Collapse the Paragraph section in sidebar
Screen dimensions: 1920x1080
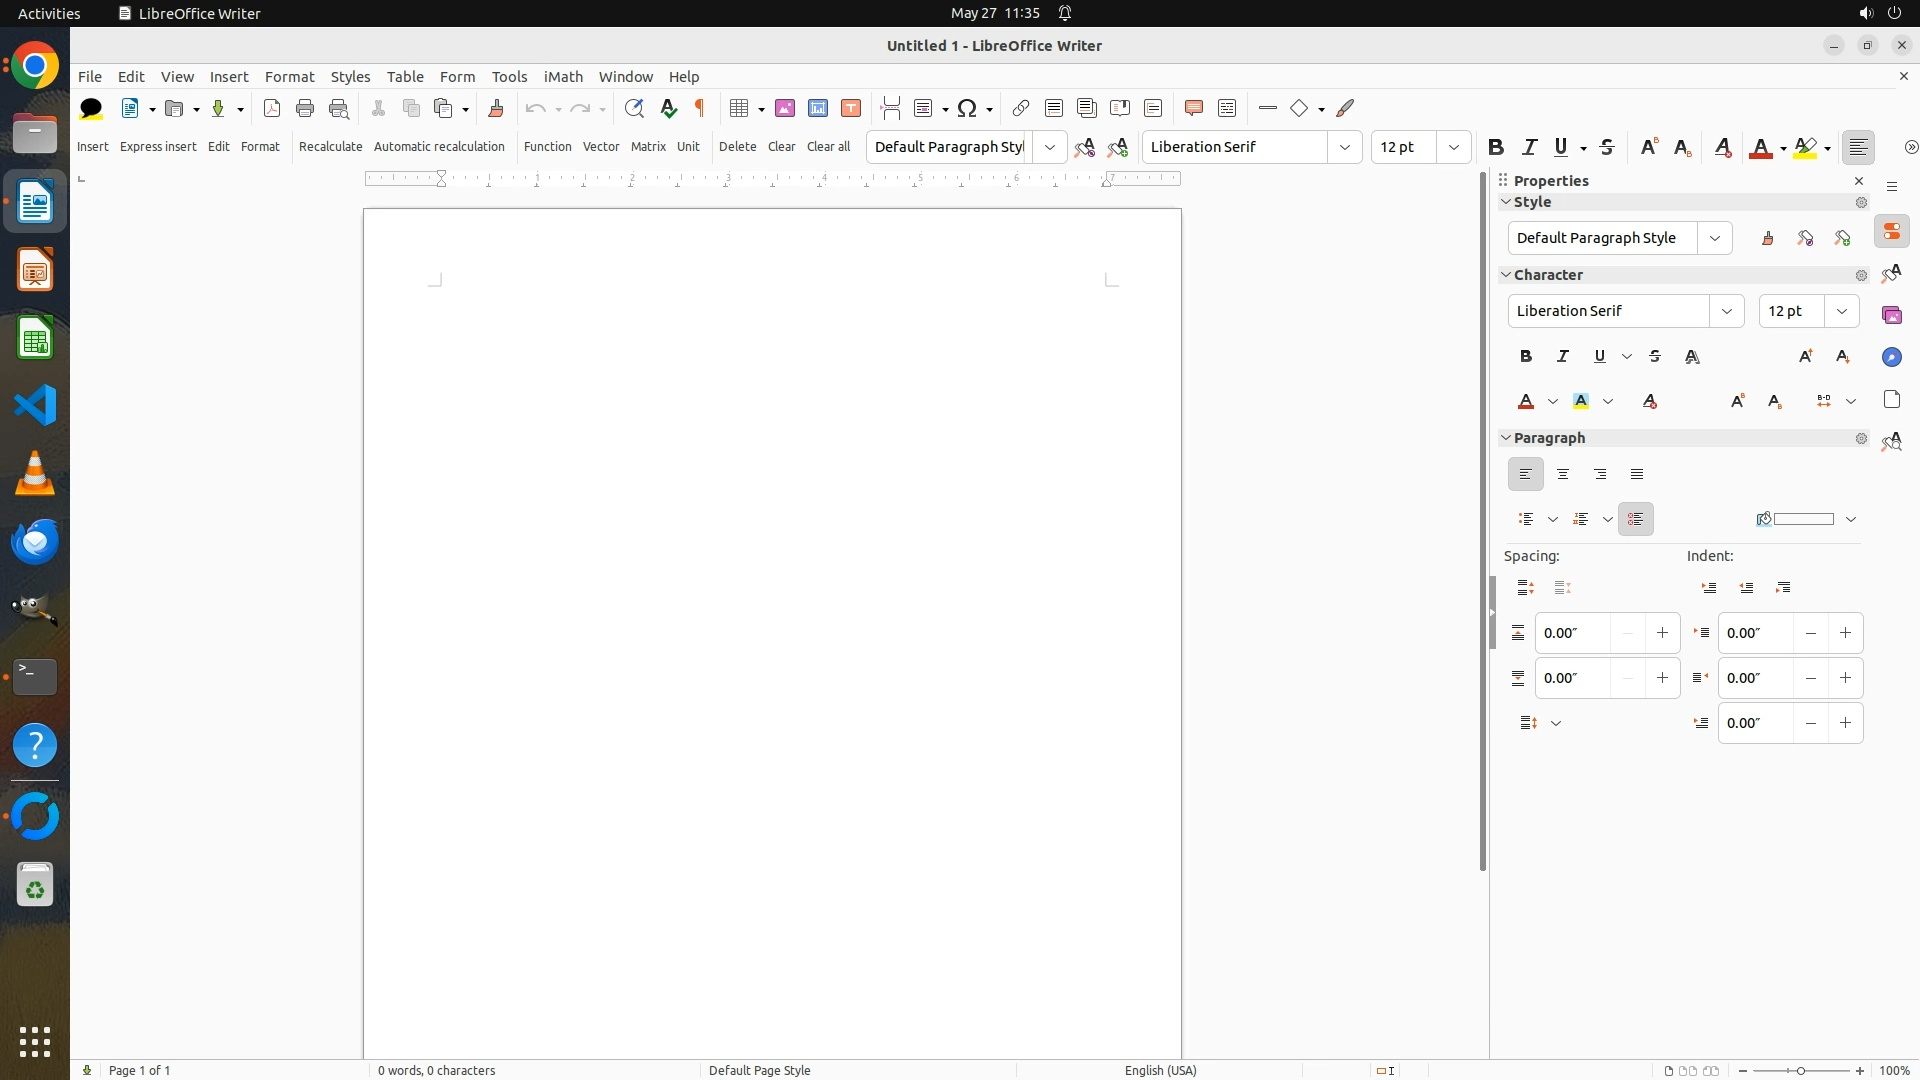[1507, 438]
